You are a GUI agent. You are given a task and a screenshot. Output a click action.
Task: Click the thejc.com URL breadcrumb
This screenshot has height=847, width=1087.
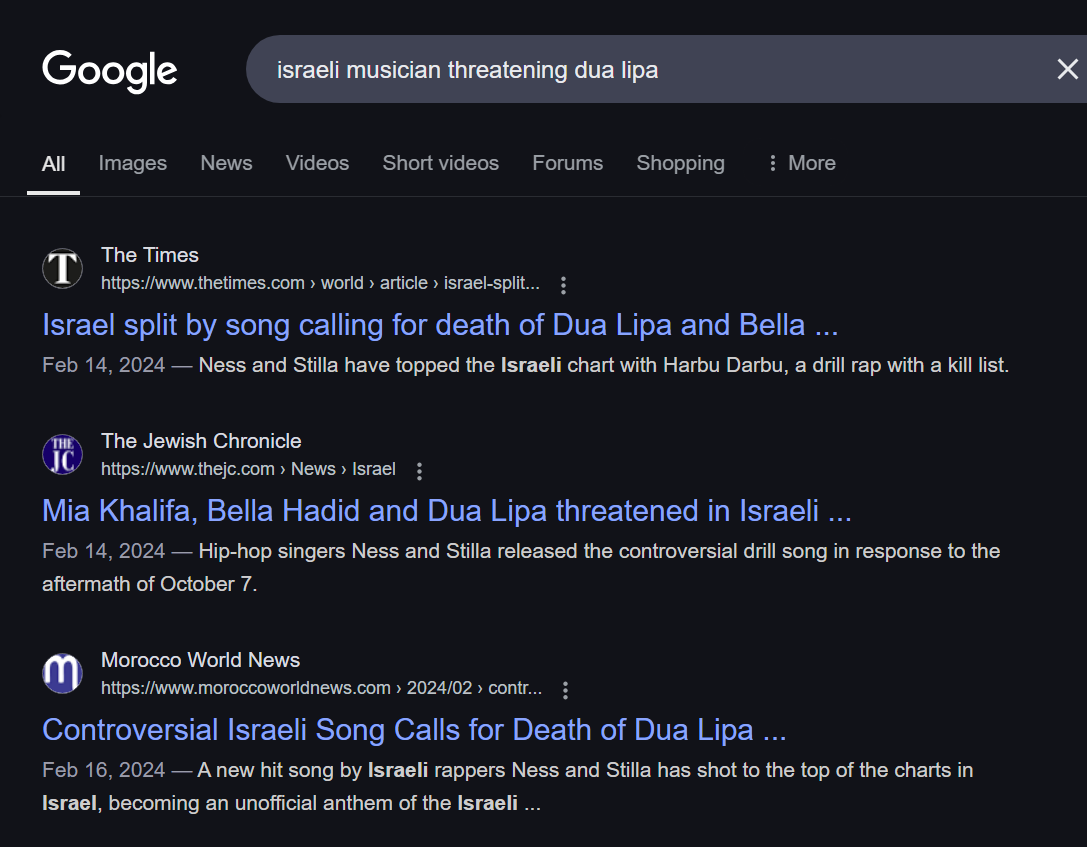click(248, 469)
